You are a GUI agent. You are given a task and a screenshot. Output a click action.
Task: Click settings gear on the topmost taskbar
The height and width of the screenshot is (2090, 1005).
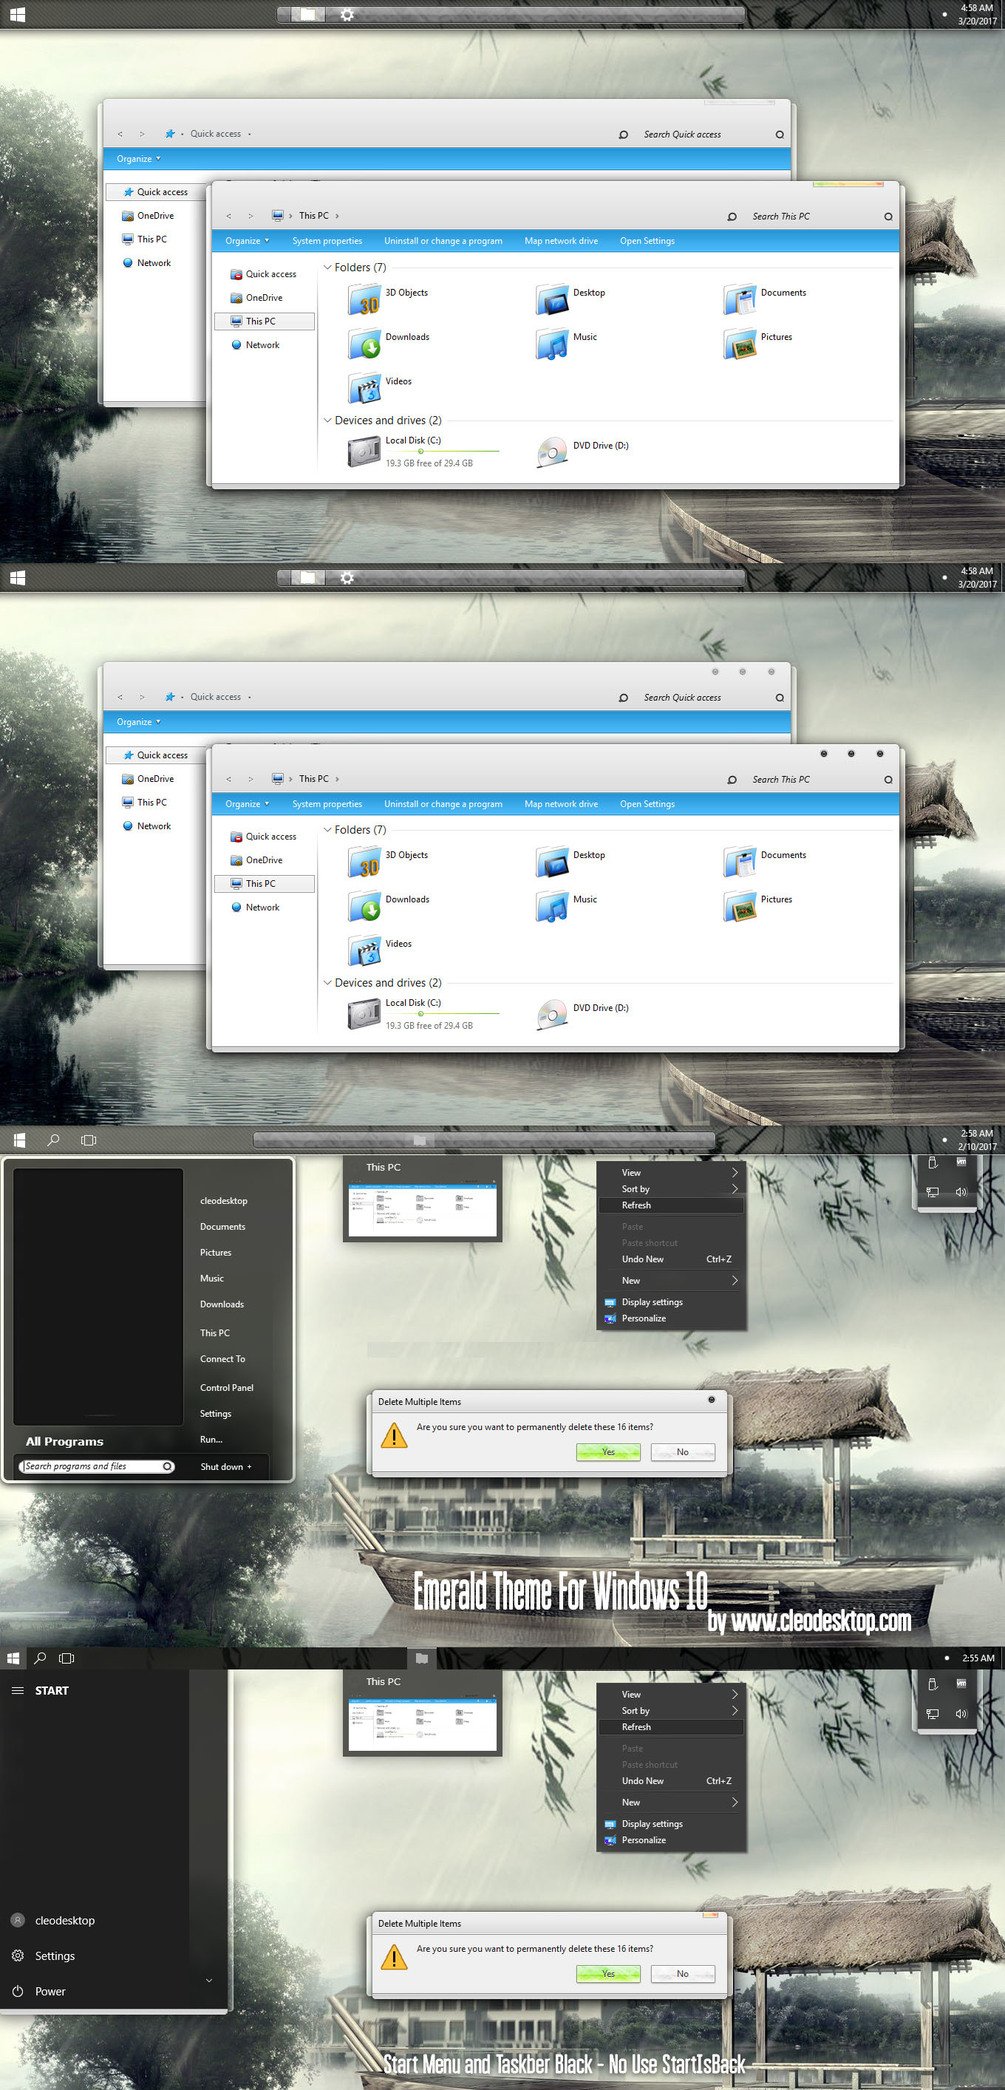point(347,15)
